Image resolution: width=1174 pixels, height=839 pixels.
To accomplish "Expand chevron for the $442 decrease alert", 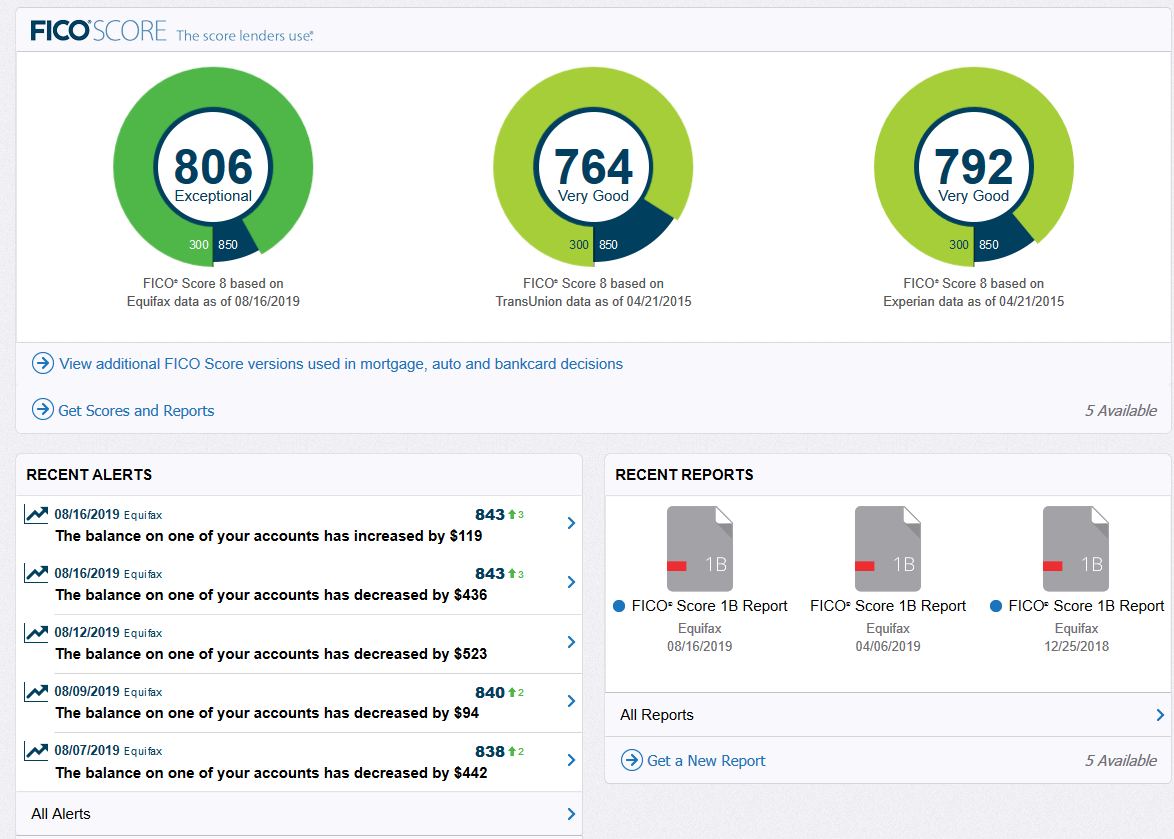I will pyautogui.click(x=571, y=760).
